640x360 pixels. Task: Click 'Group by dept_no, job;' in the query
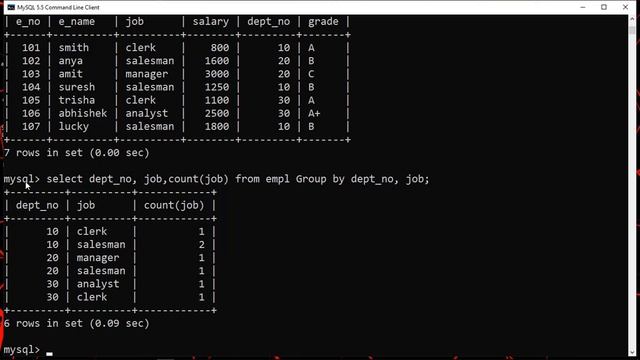(362, 179)
